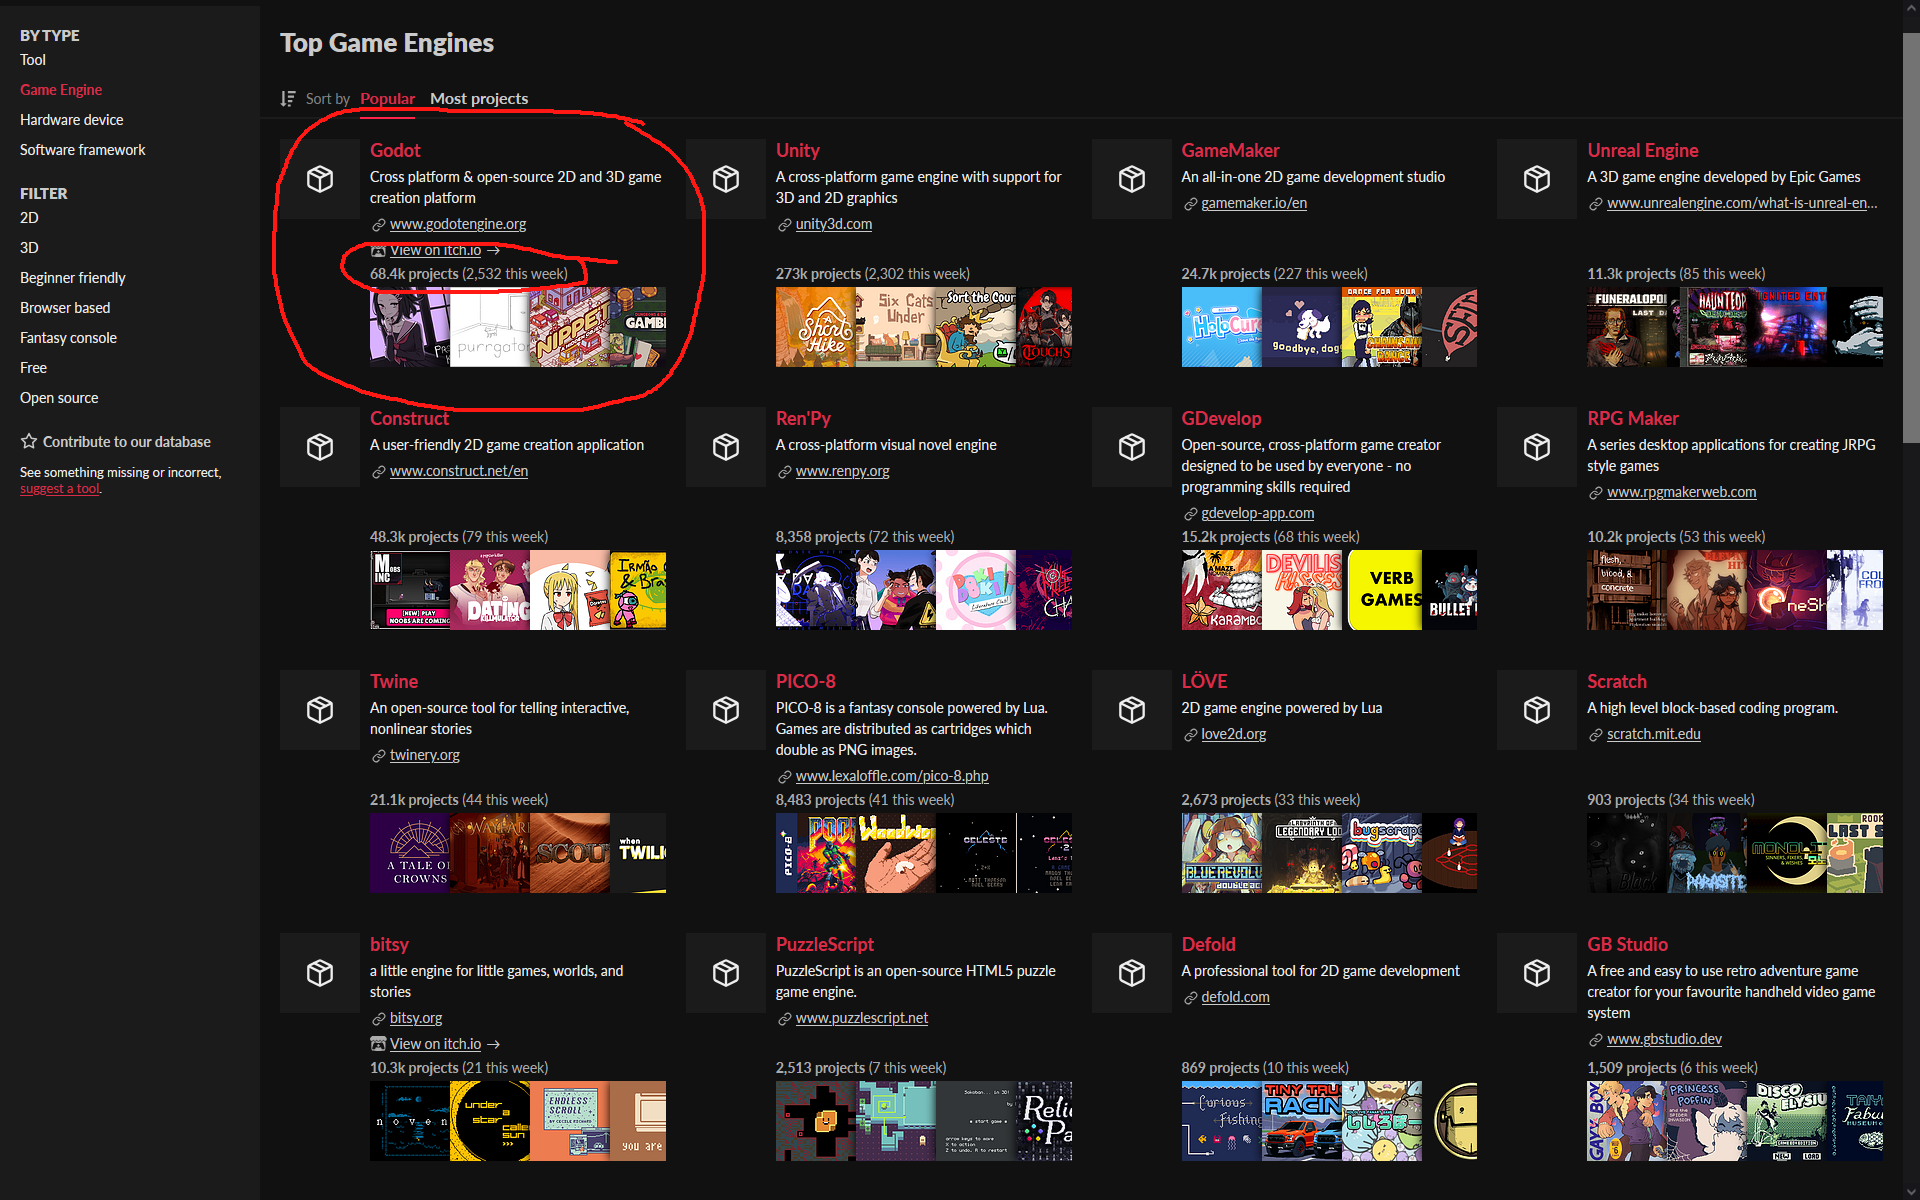Visit www.puzzlescript.net link

(862, 1018)
